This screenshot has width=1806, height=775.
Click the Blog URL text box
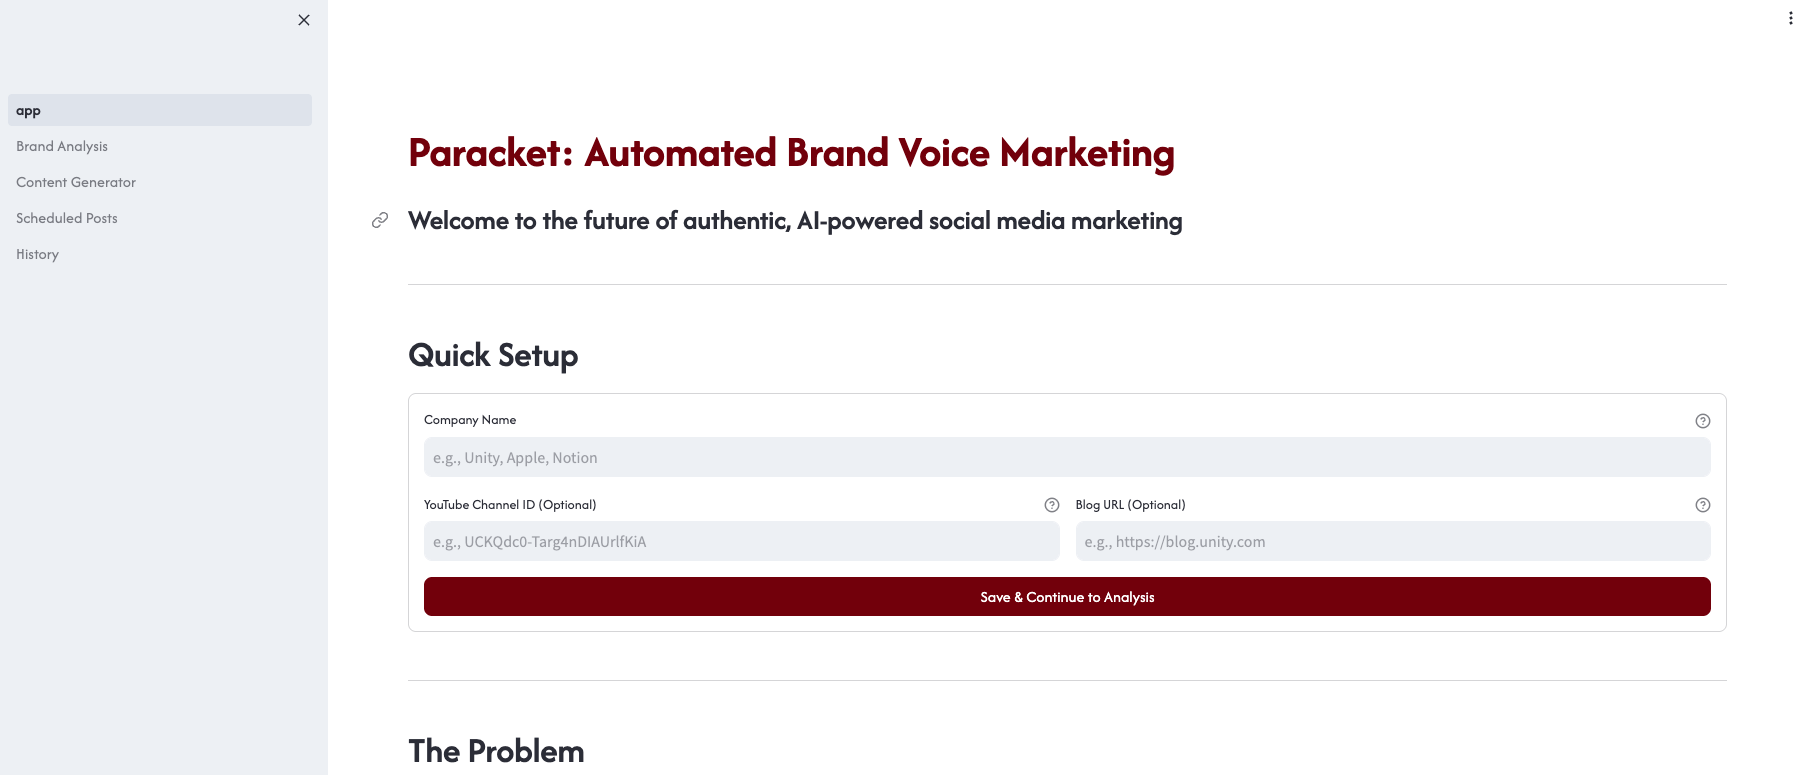pyautogui.click(x=1392, y=541)
